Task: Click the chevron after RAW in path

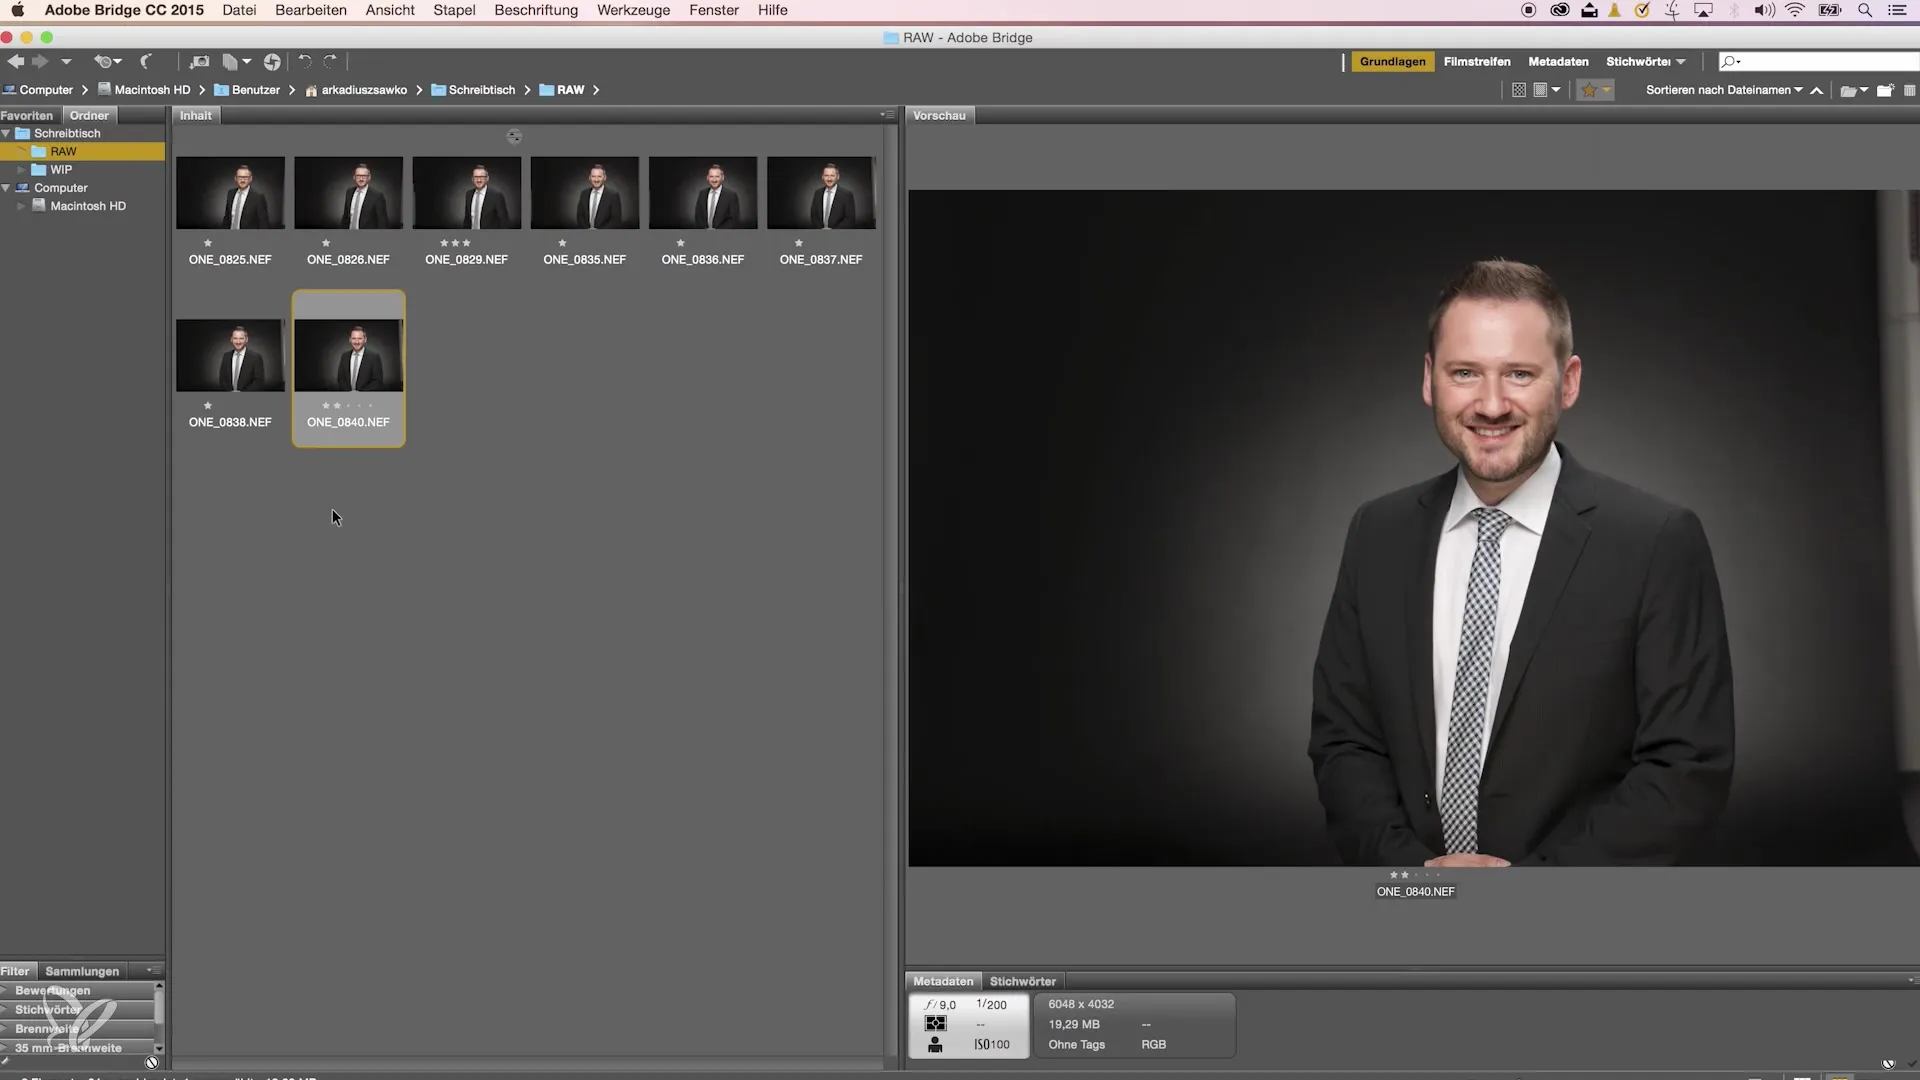Action: (x=596, y=90)
